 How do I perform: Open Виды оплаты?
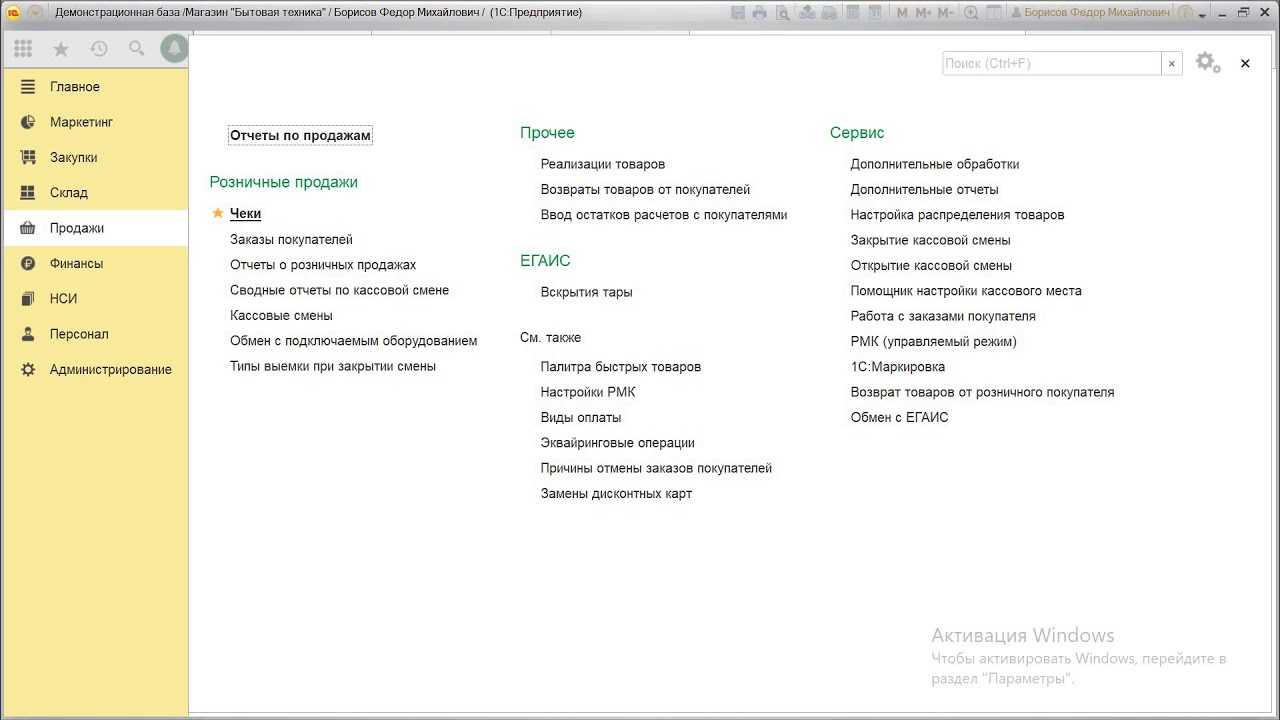point(581,418)
